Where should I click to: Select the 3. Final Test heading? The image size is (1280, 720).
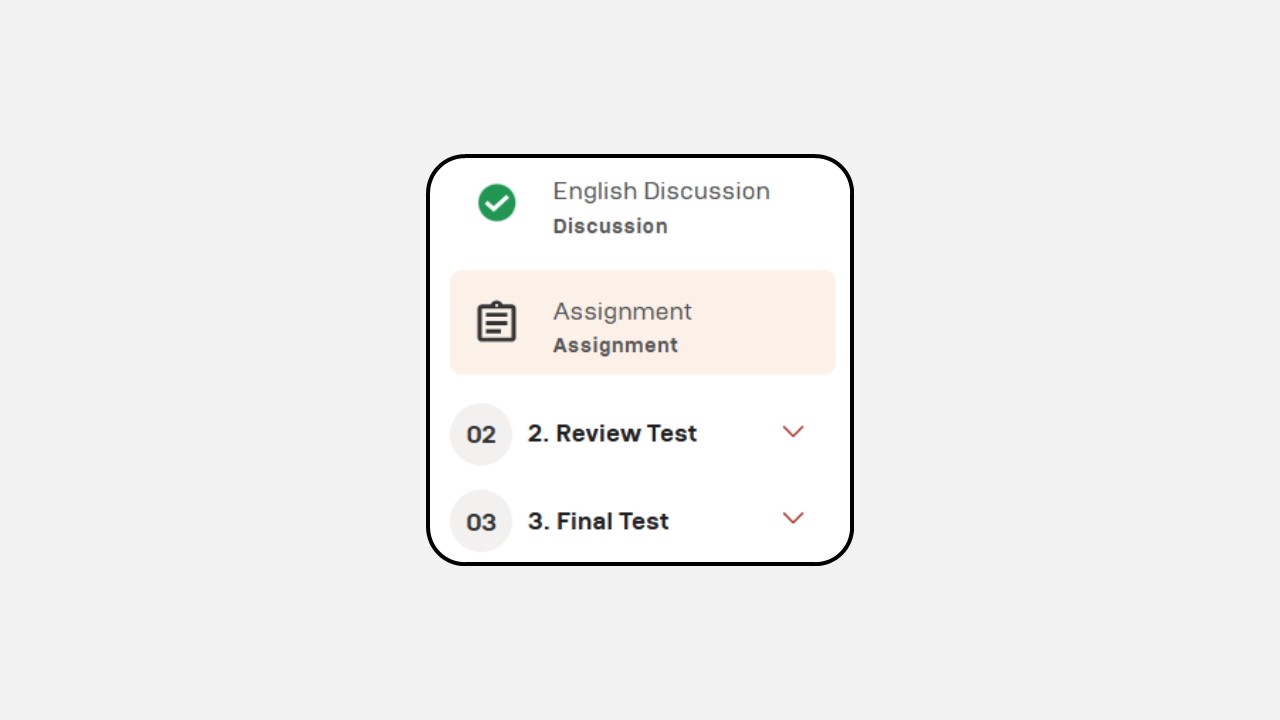tap(598, 521)
